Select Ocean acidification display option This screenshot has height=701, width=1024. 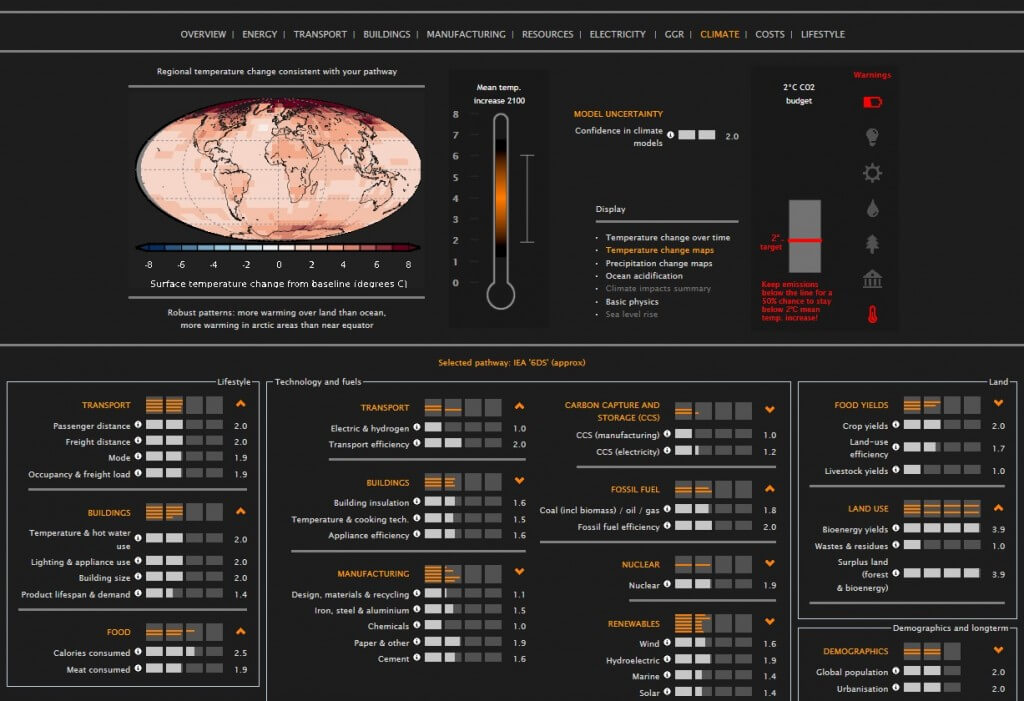[x=644, y=276]
